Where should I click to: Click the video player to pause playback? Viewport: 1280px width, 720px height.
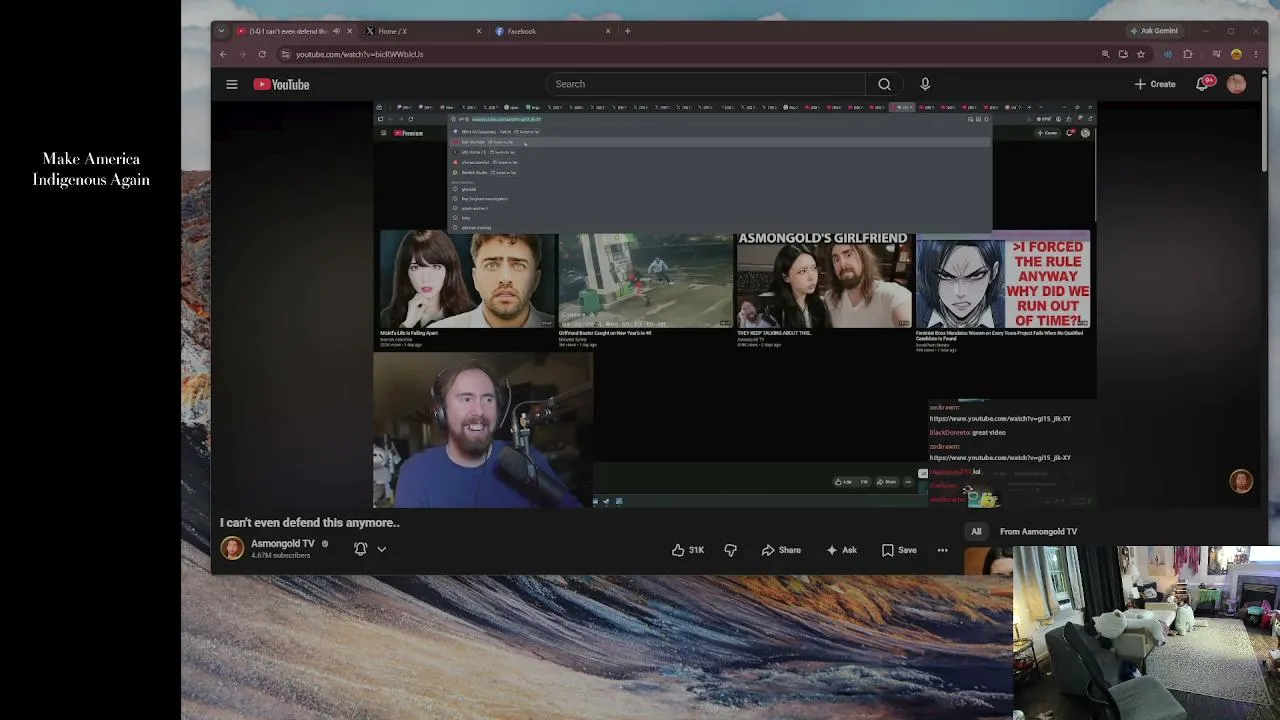coord(735,305)
